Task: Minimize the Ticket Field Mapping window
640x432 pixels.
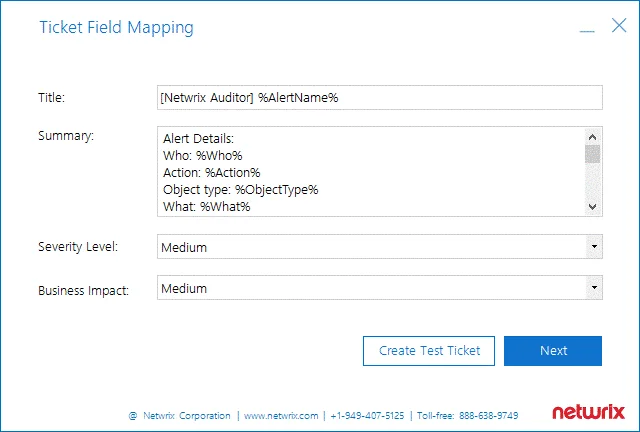Action: pos(587,31)
